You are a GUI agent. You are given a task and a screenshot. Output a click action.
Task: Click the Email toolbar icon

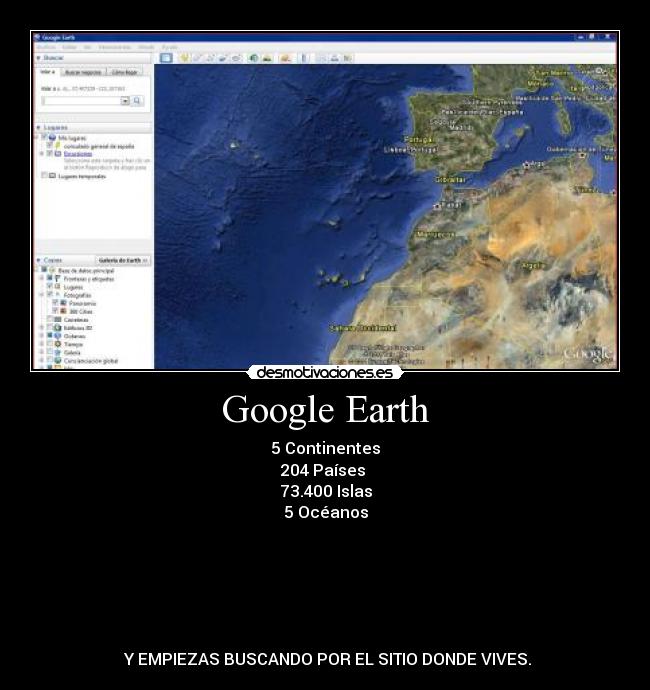pos(321,58)
